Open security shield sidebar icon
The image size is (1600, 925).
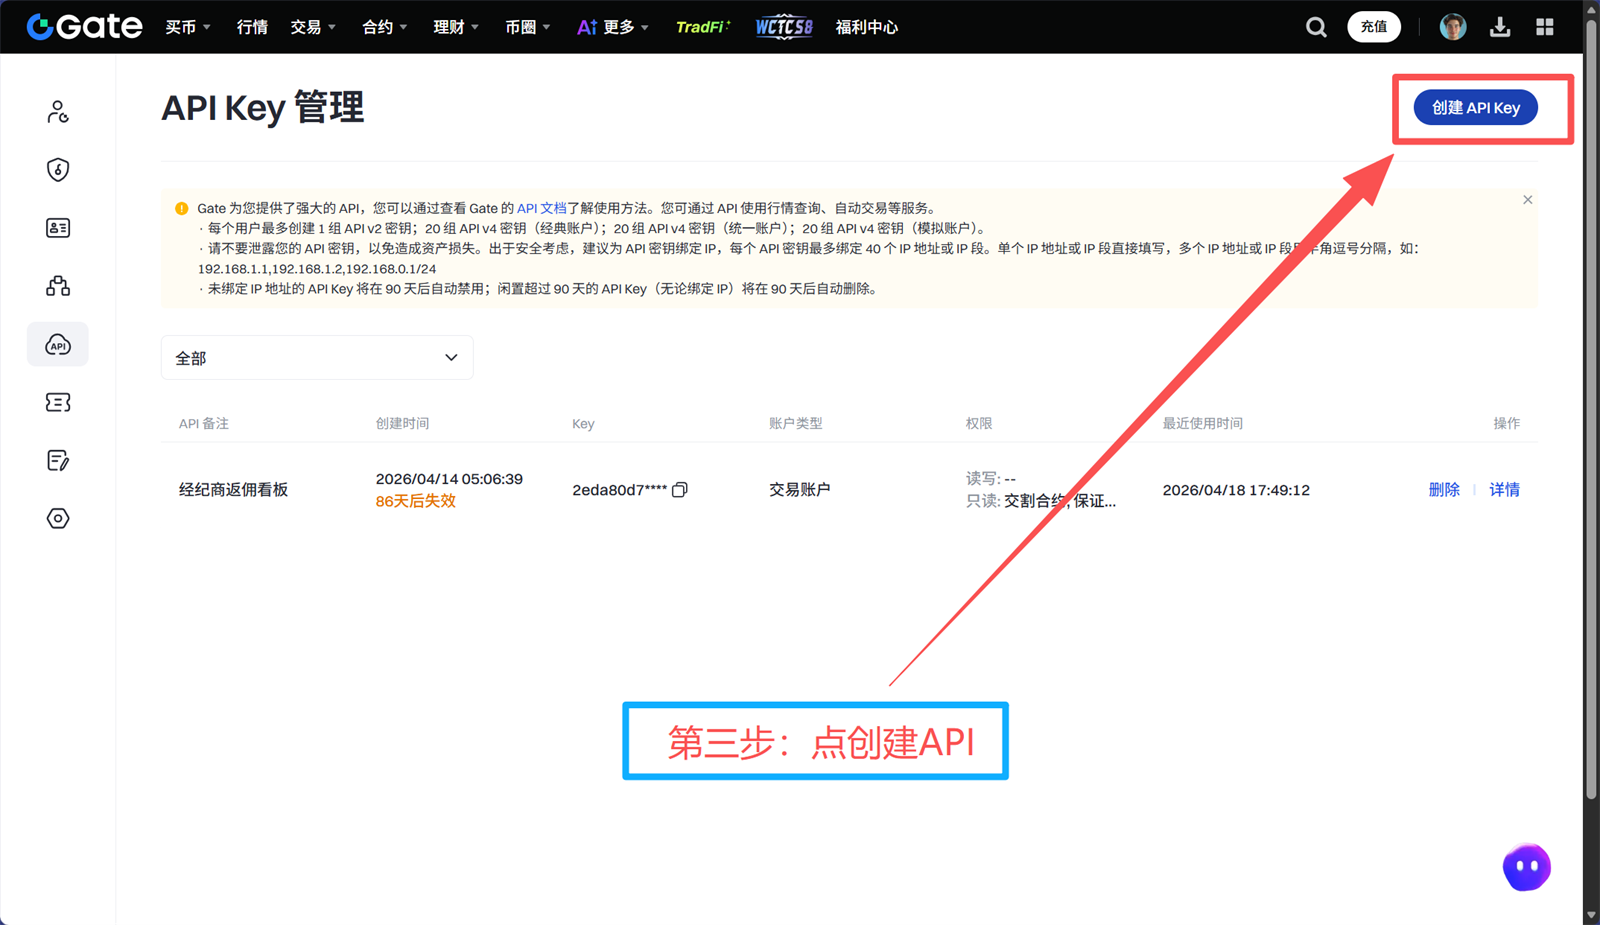(x=58, y=169)
